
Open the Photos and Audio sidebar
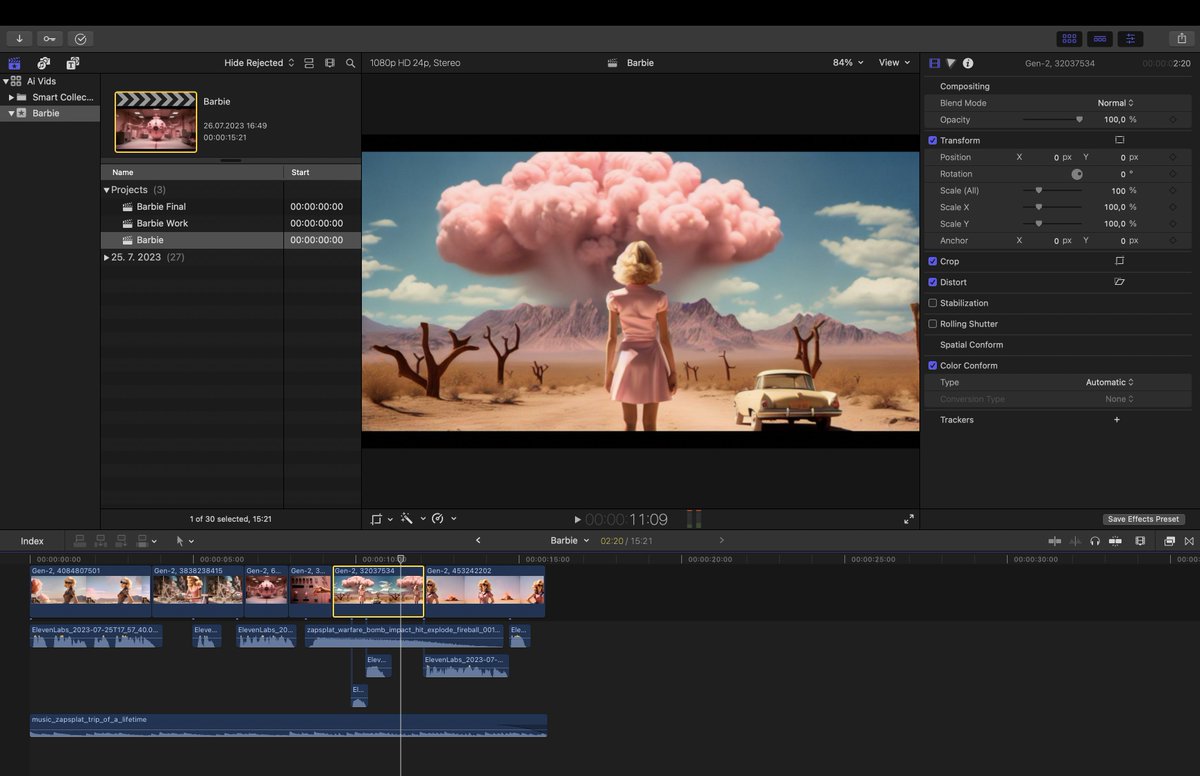(x=43, y=63)
